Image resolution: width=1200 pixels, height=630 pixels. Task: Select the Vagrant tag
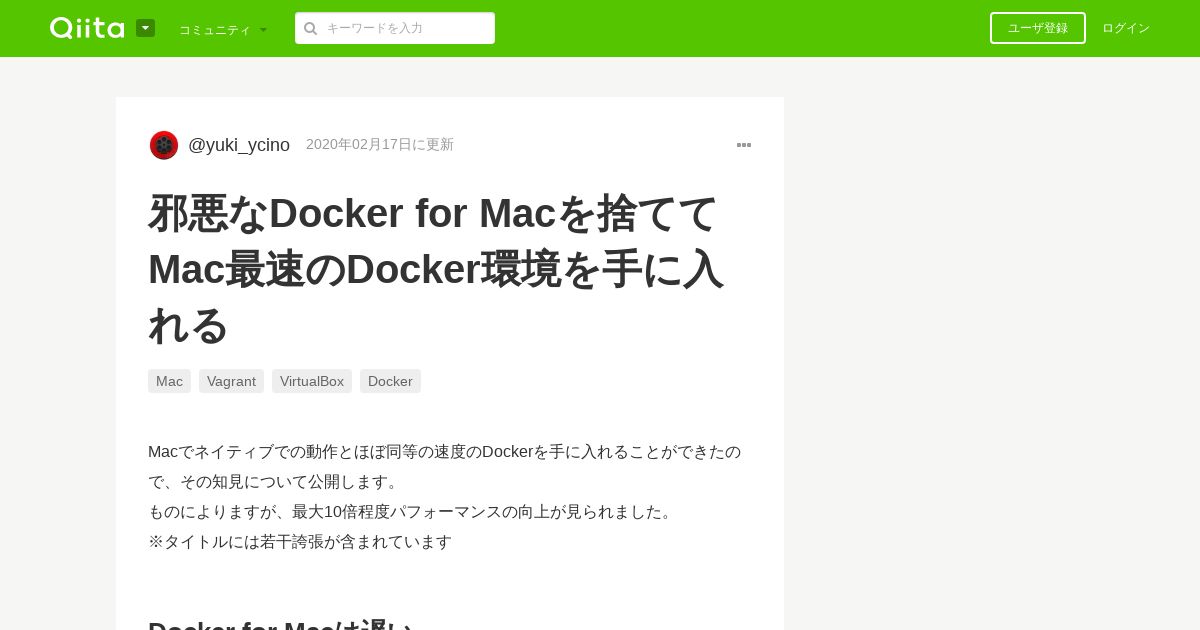point(231,381)
